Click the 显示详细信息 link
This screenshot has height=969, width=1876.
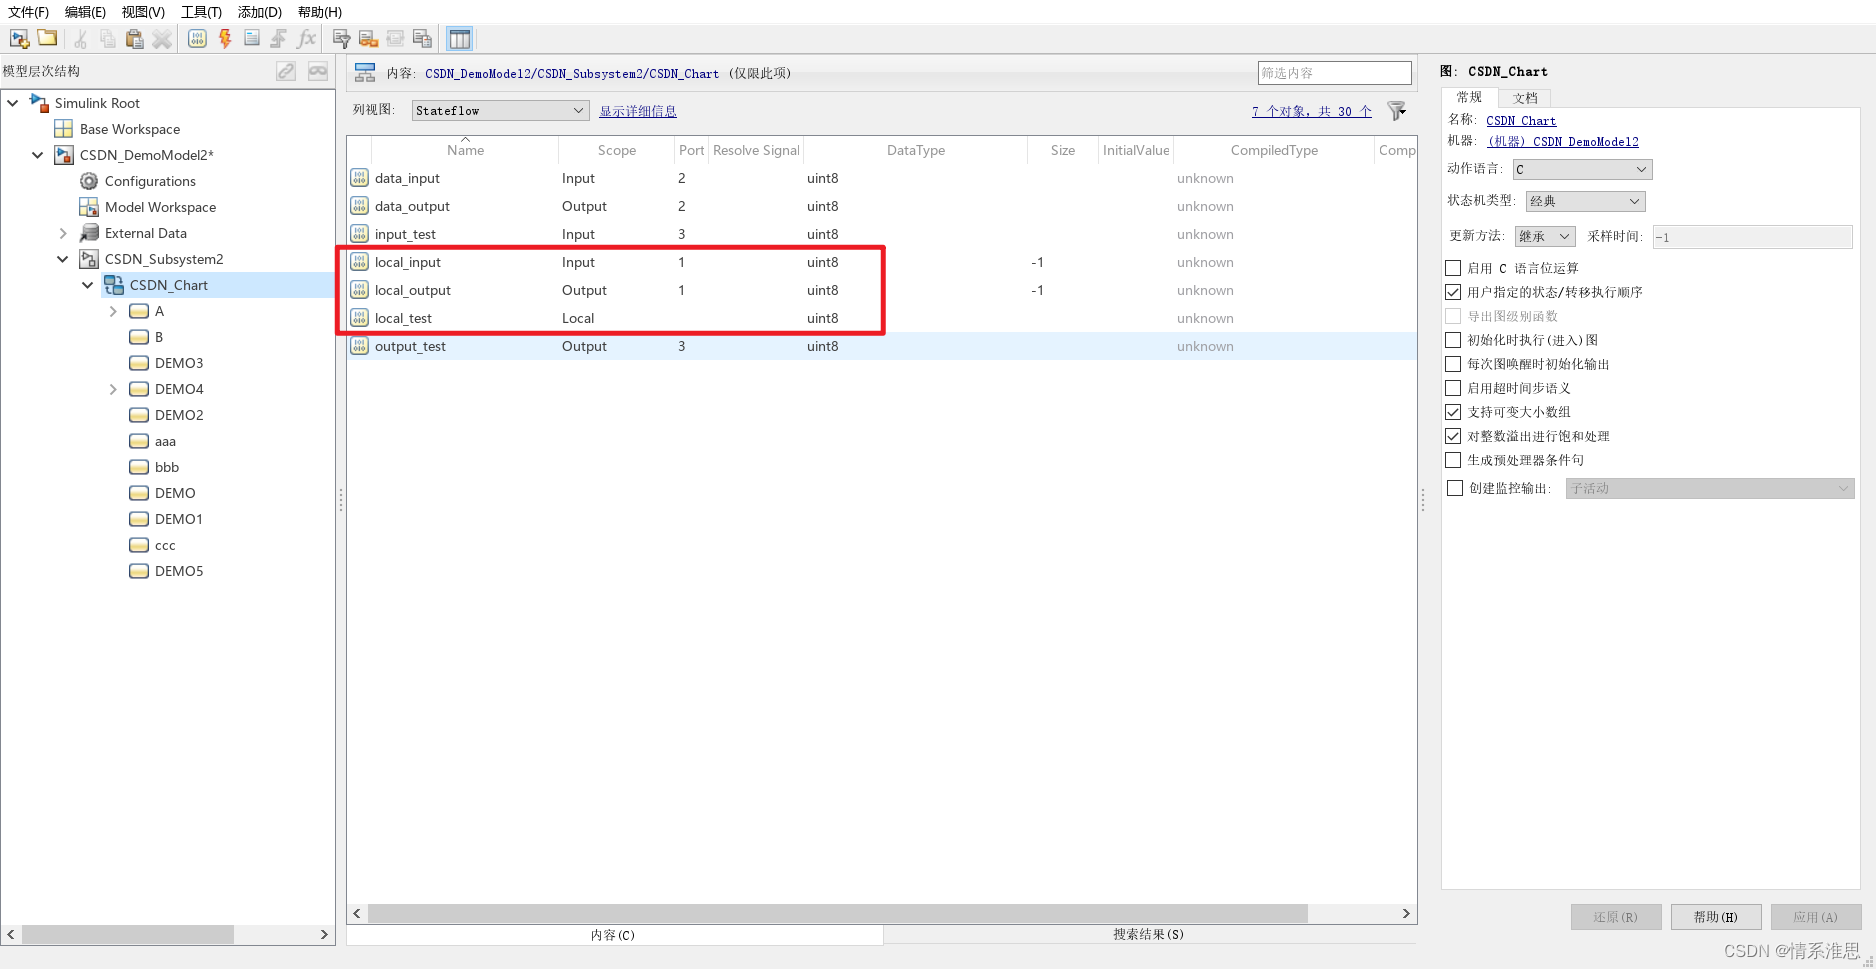click(x=638, y=111)
